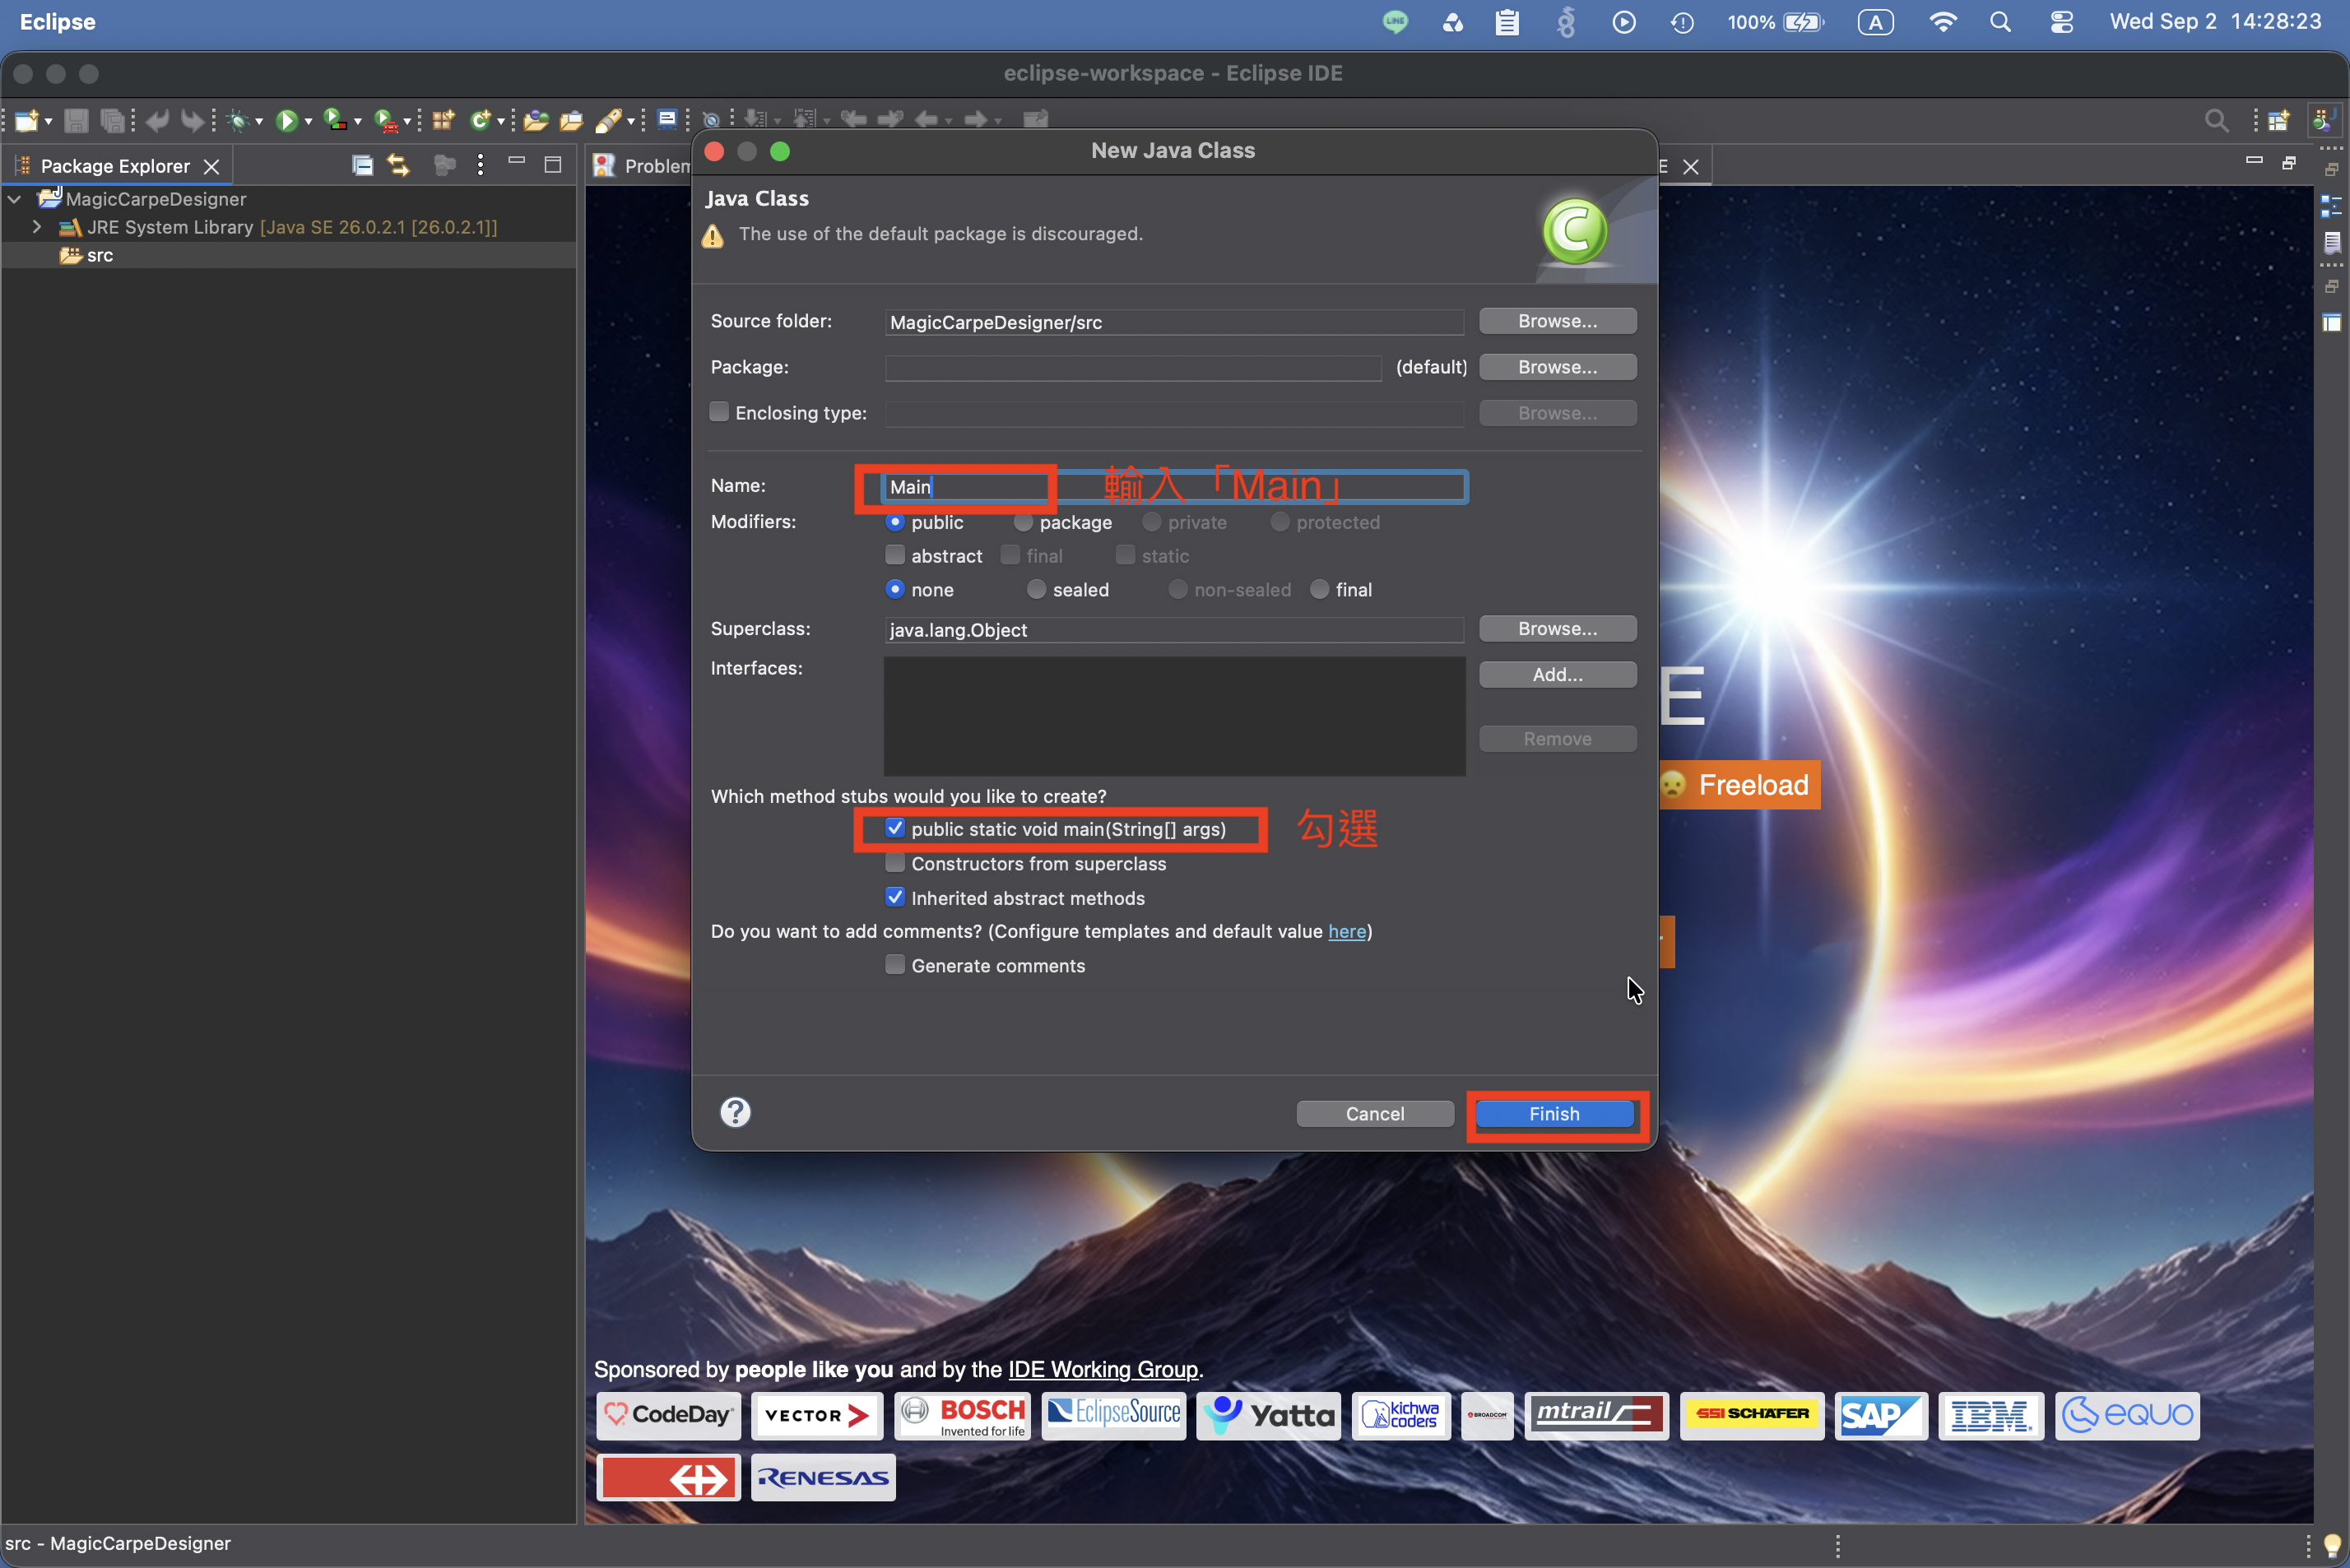Switch to the Problems tab
Viewport: 2350px width, 1568px height.
click(643, 166)
